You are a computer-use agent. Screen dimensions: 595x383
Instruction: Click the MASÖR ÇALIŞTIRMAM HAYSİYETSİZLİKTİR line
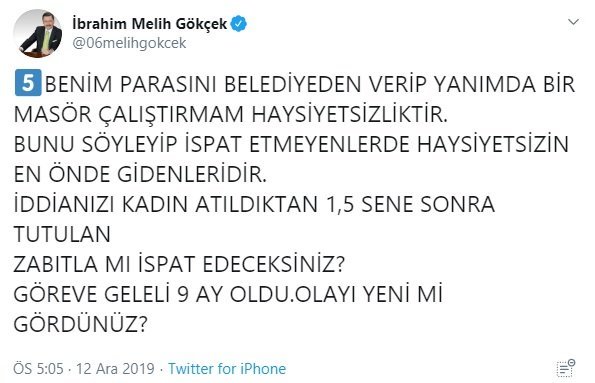[230, 114]
